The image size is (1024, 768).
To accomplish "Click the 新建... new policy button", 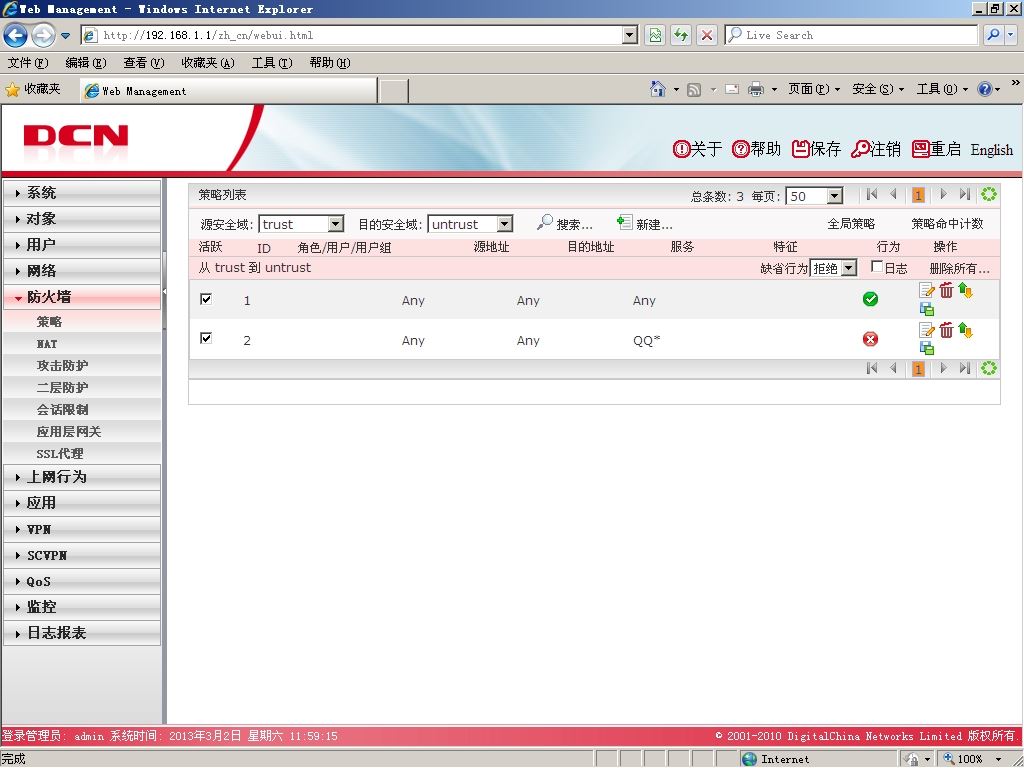I will point(645,223).
